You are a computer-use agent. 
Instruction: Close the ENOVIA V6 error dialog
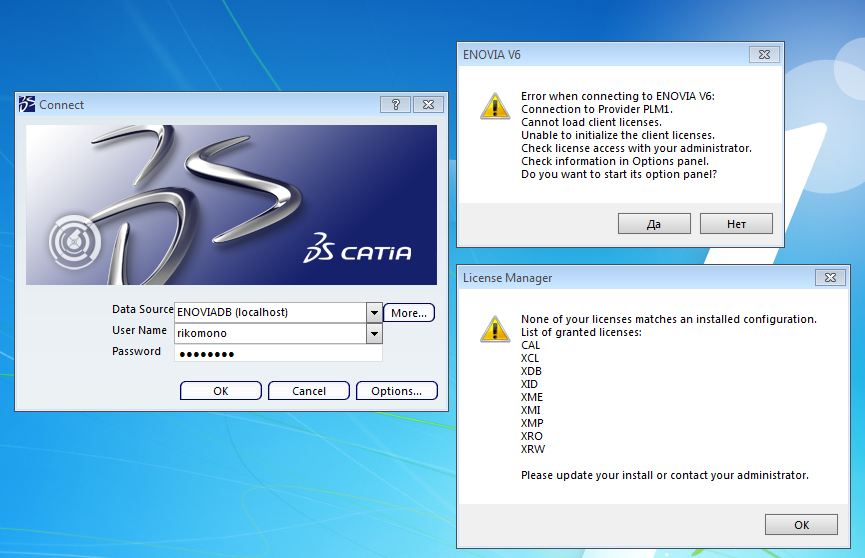(763, 54)
